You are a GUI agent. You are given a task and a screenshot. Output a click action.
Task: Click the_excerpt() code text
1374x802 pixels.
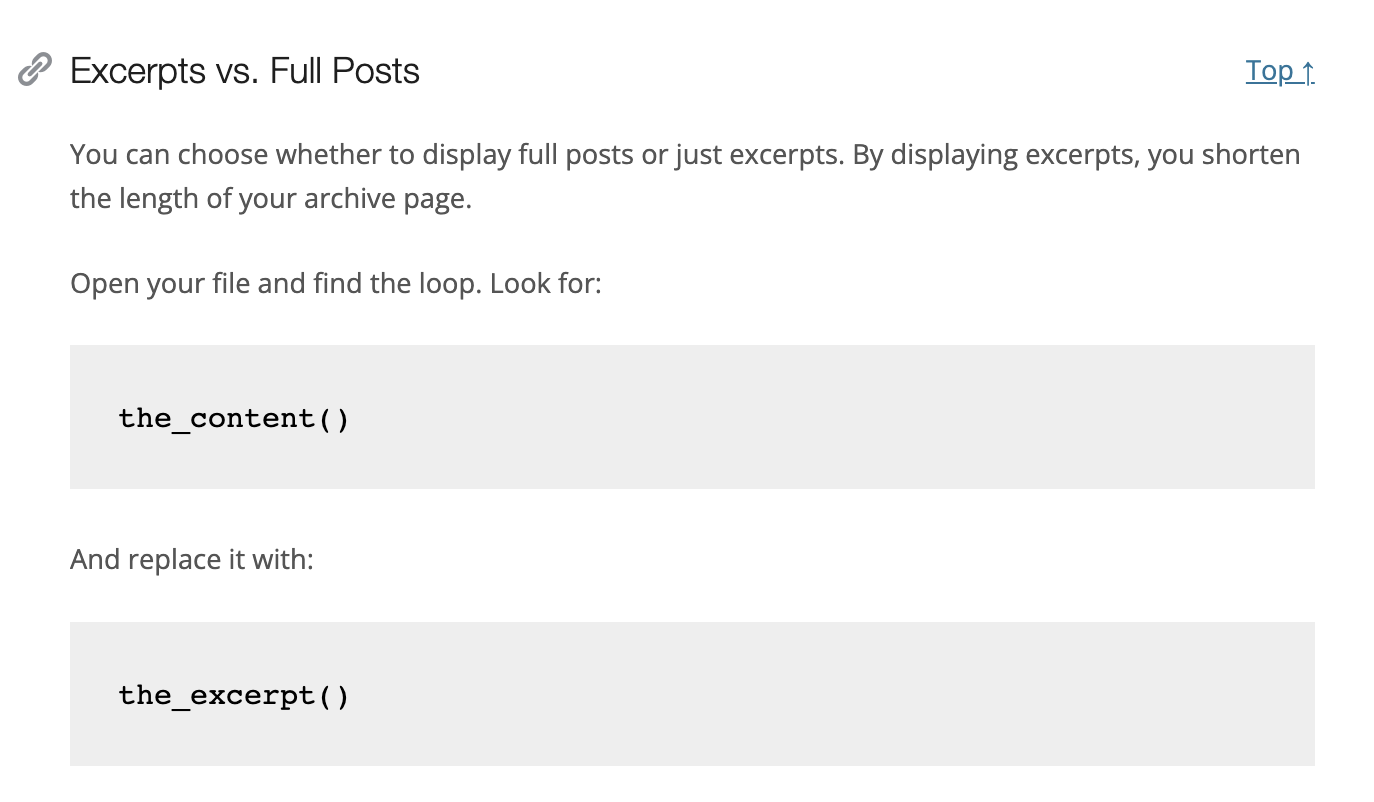(234, 695)
